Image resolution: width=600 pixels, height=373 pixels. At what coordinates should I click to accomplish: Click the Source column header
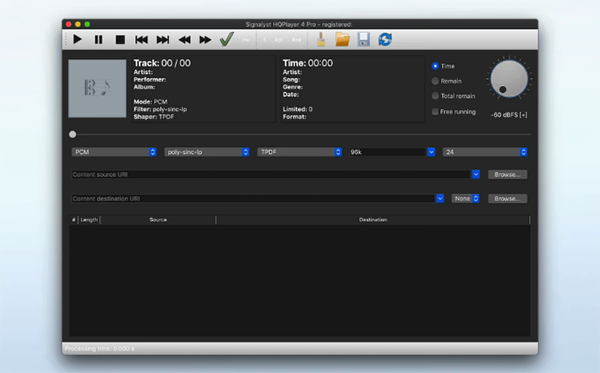pos(158,220)
